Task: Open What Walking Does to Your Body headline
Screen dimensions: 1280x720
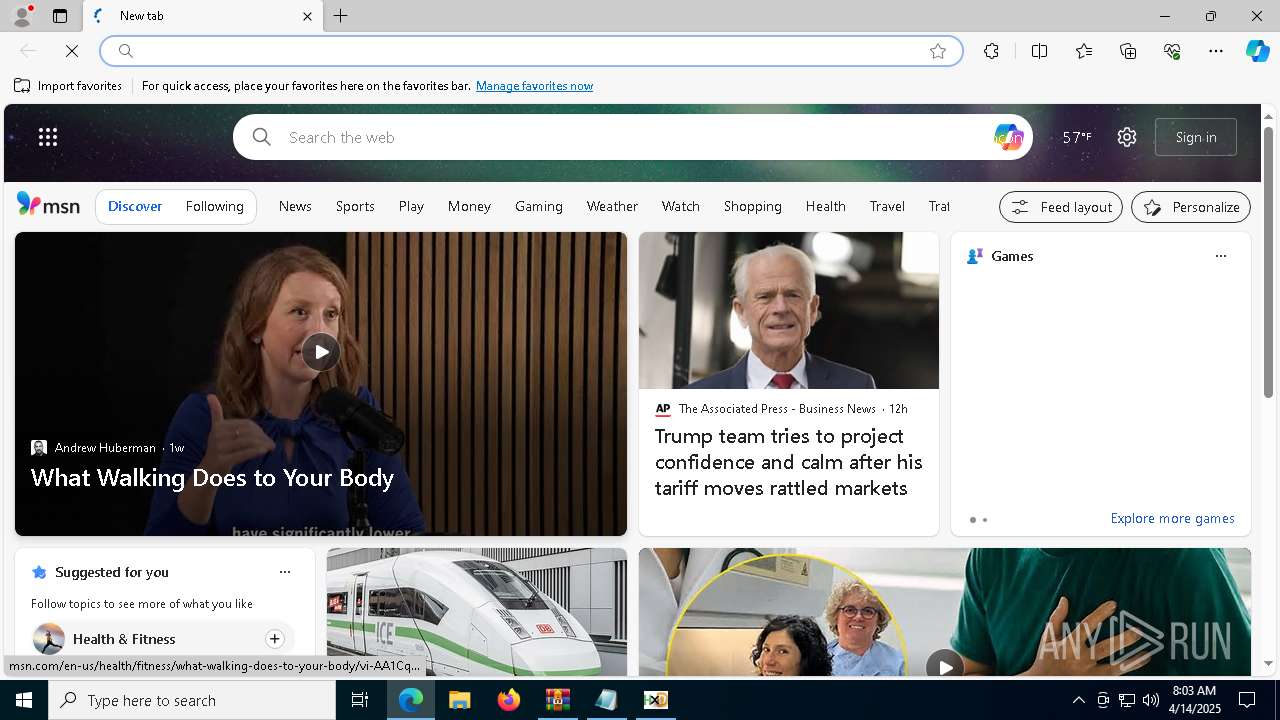Action: [x=212, y=477]
